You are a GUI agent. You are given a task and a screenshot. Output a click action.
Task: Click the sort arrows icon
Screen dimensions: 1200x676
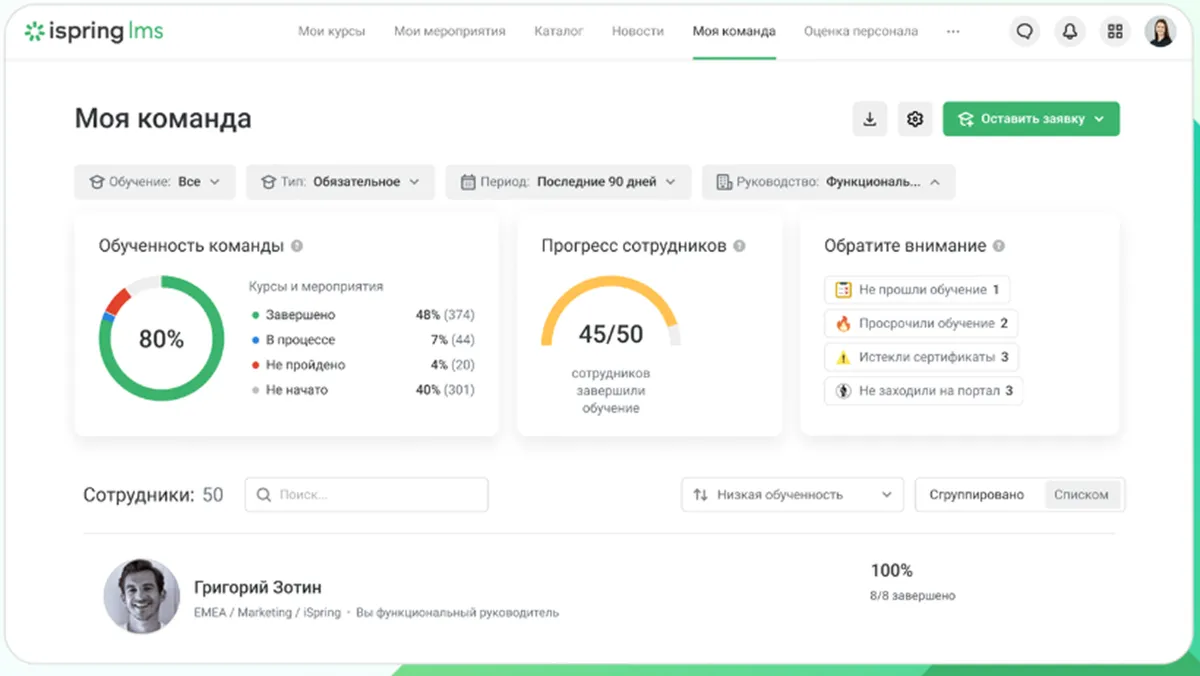tap(700, 495)
